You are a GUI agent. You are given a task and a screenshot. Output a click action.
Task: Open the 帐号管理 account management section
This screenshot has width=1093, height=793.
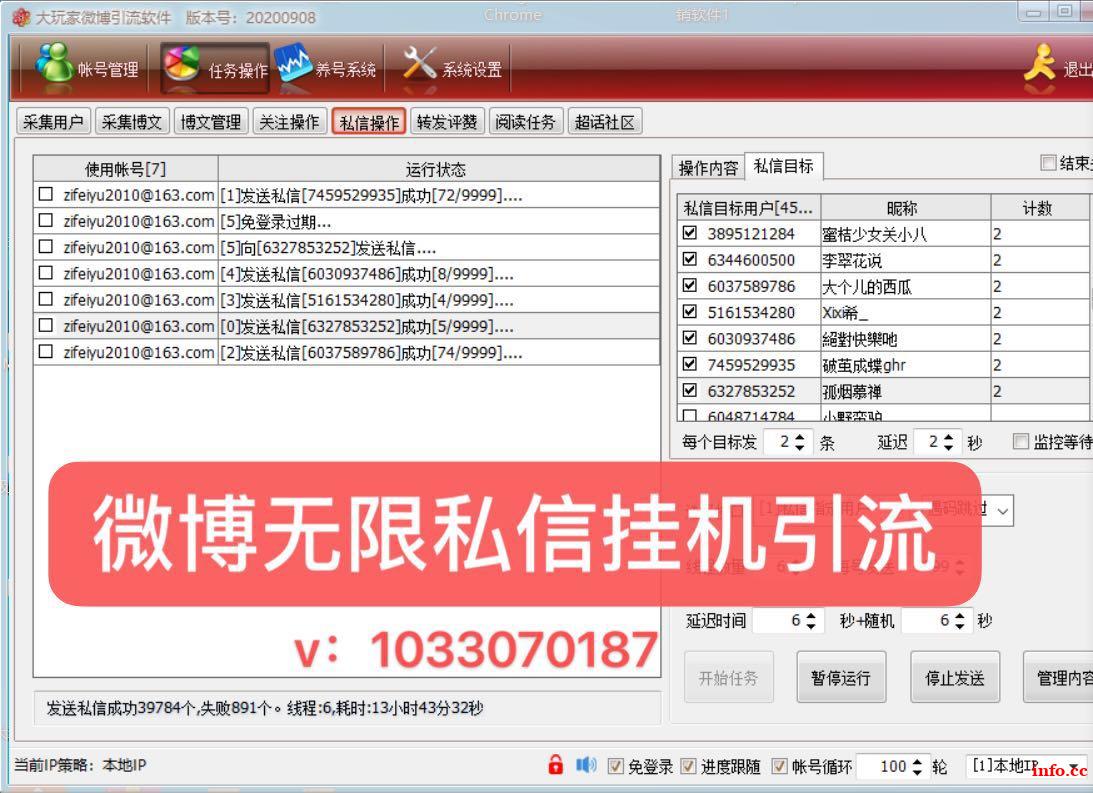[x=86, y=68]
